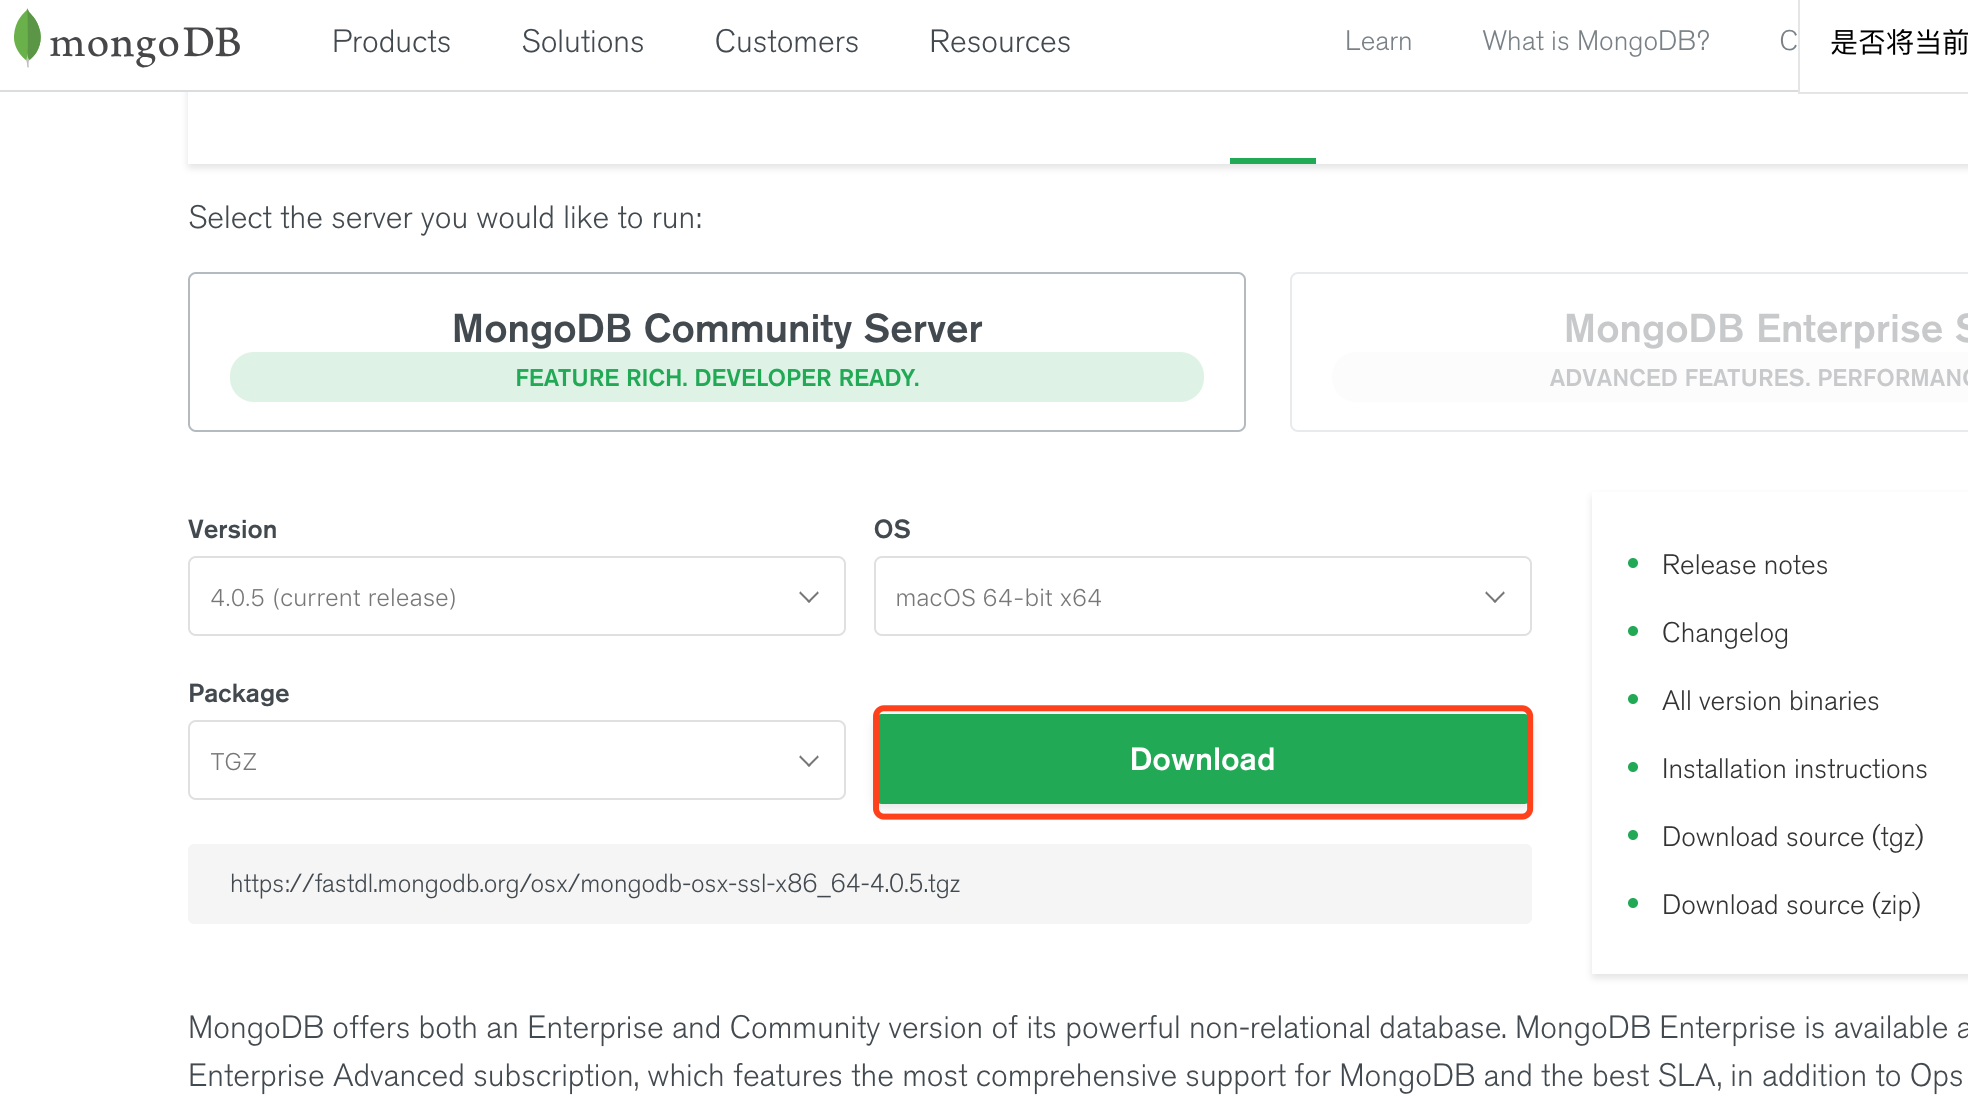
Task: Open the Changelog link
Action: pyautogui.click(x=1725, y=633)
